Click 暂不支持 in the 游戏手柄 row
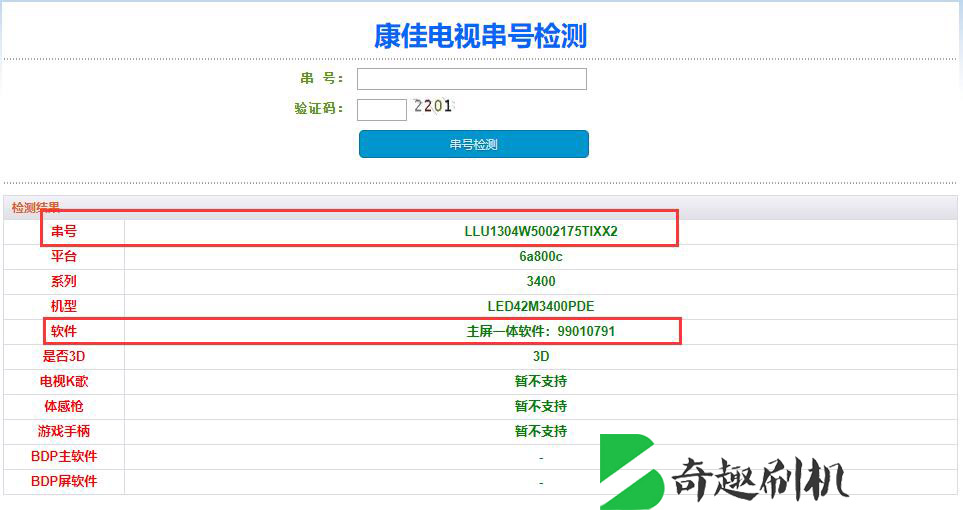The width and height of the screenshot is (963, 510). pos(540,431)
